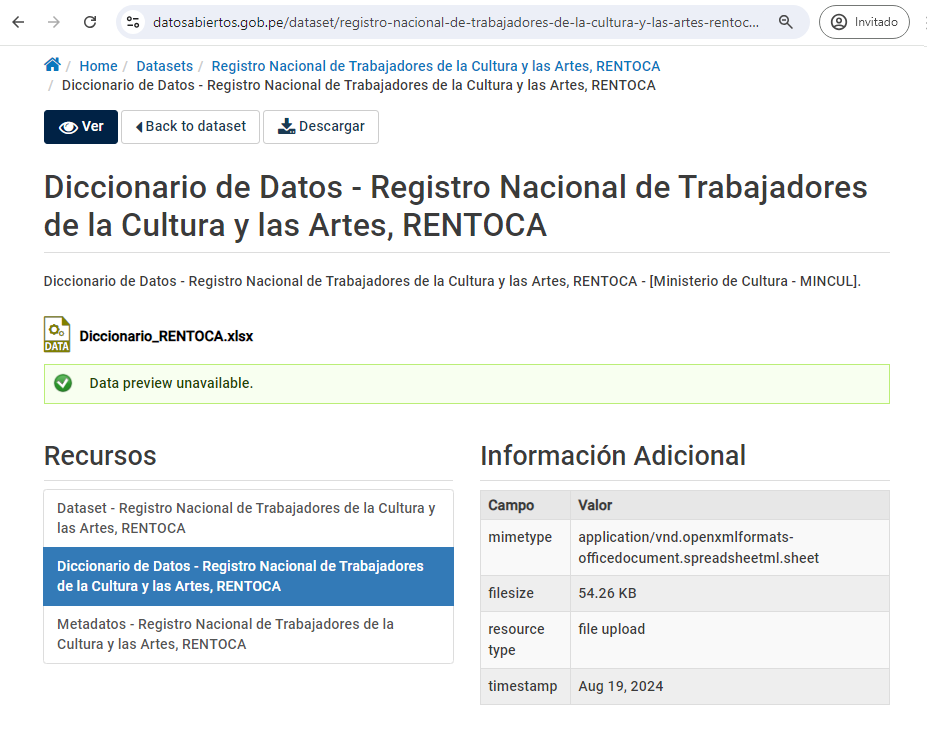Select Metadatos resource in Recursos list

248,634
